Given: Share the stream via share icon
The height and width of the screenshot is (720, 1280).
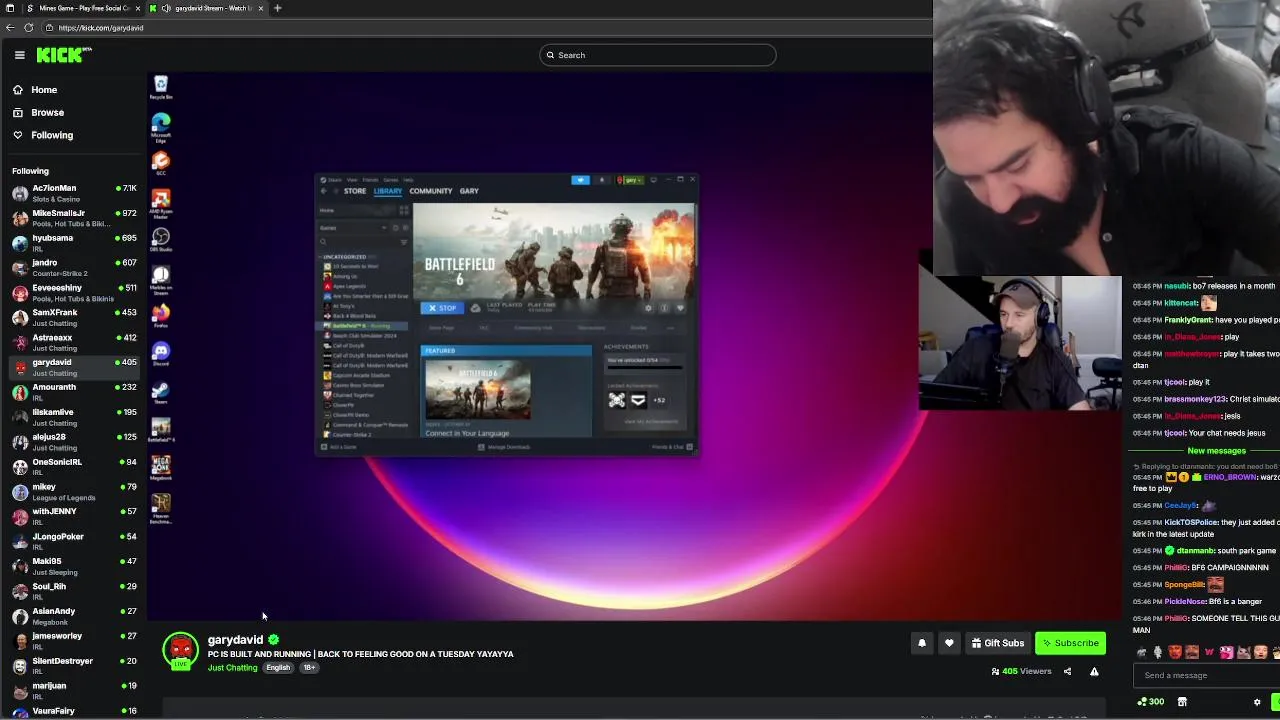Looking at the screenshot, I should [1067, 671].
